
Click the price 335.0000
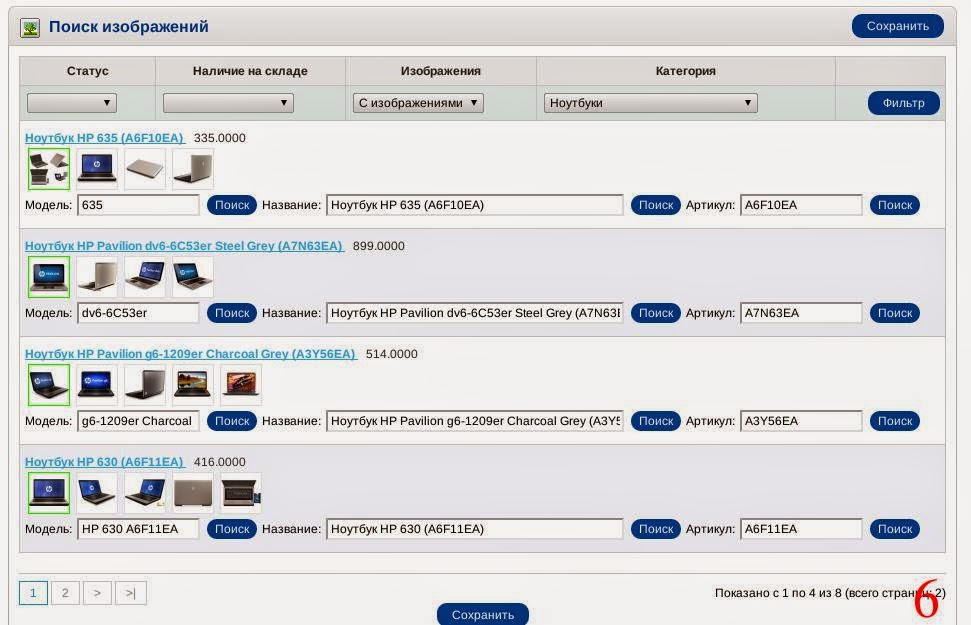point(219,138)
